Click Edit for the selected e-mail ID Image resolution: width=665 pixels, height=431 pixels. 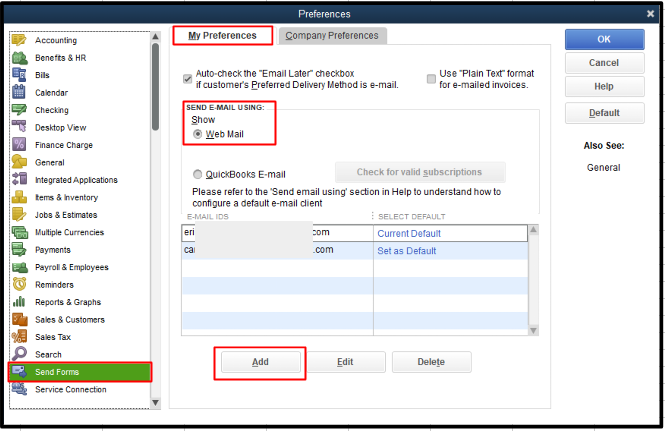(345, 362)
